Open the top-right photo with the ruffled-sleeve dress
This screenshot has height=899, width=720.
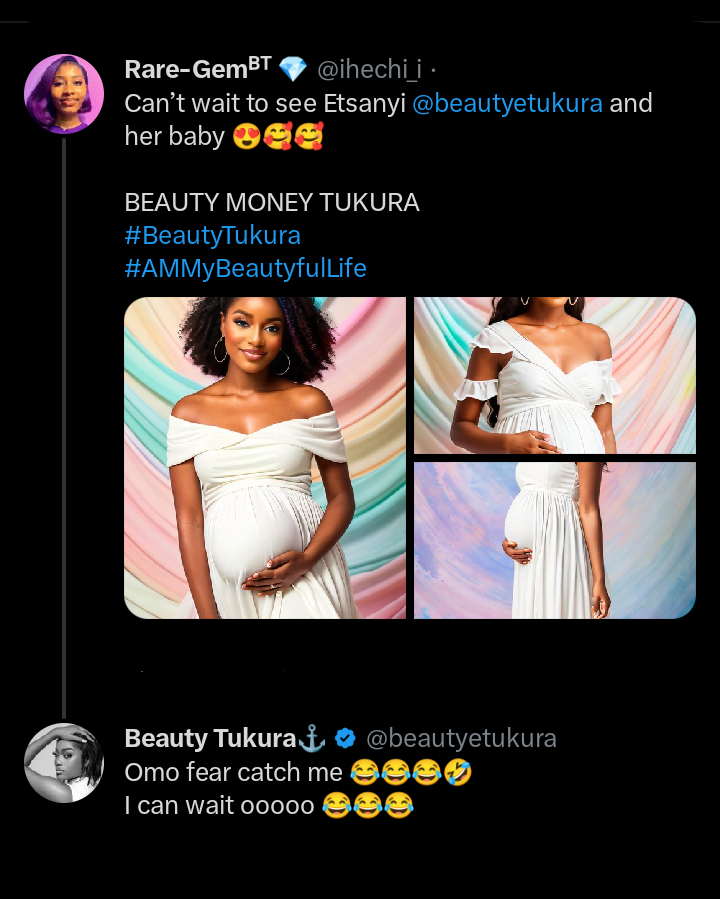pyautogui.click(x=555, y=375)
